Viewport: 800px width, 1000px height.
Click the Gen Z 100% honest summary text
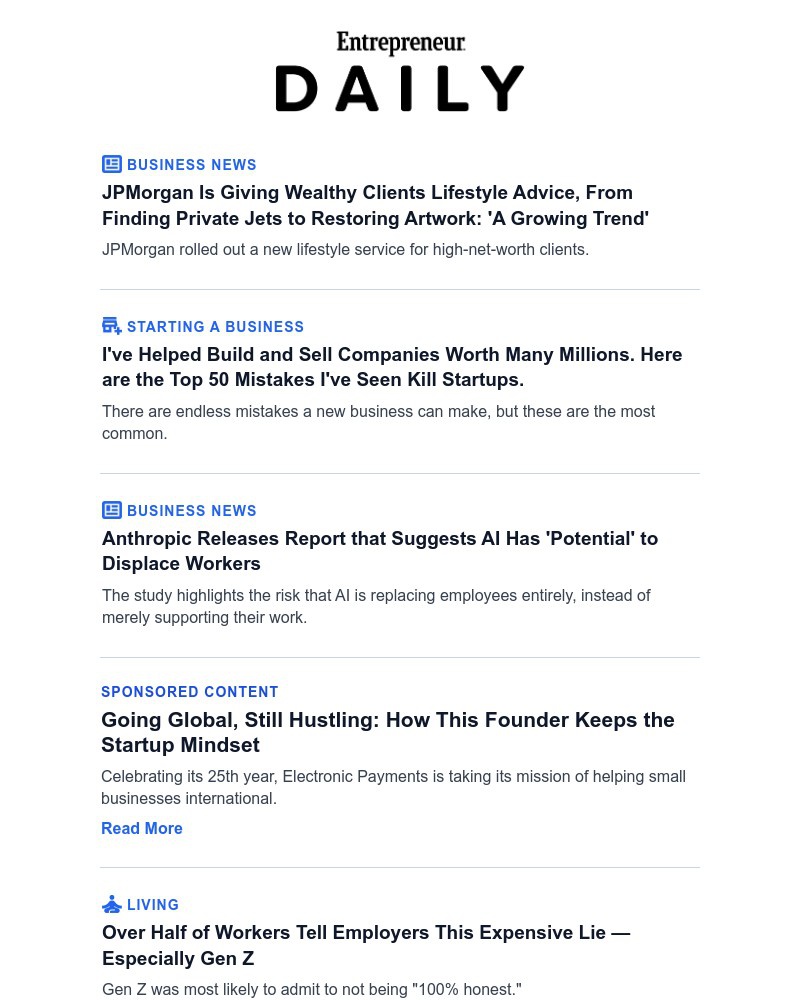(312, 990)
